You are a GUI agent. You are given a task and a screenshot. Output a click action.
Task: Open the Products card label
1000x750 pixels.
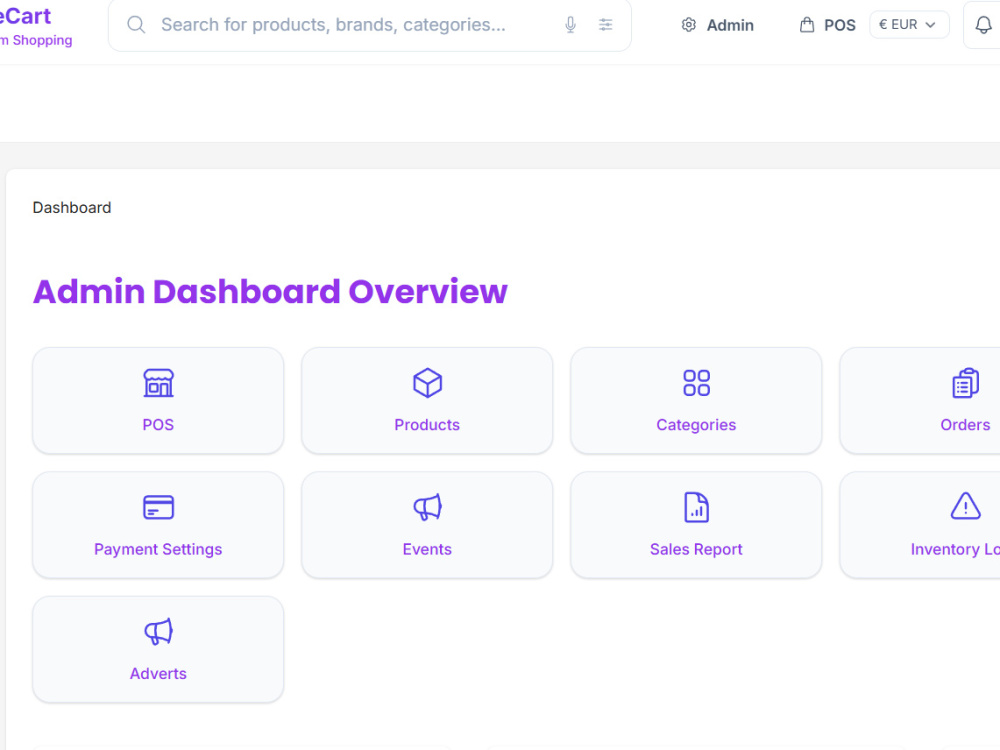pos(427,425)
